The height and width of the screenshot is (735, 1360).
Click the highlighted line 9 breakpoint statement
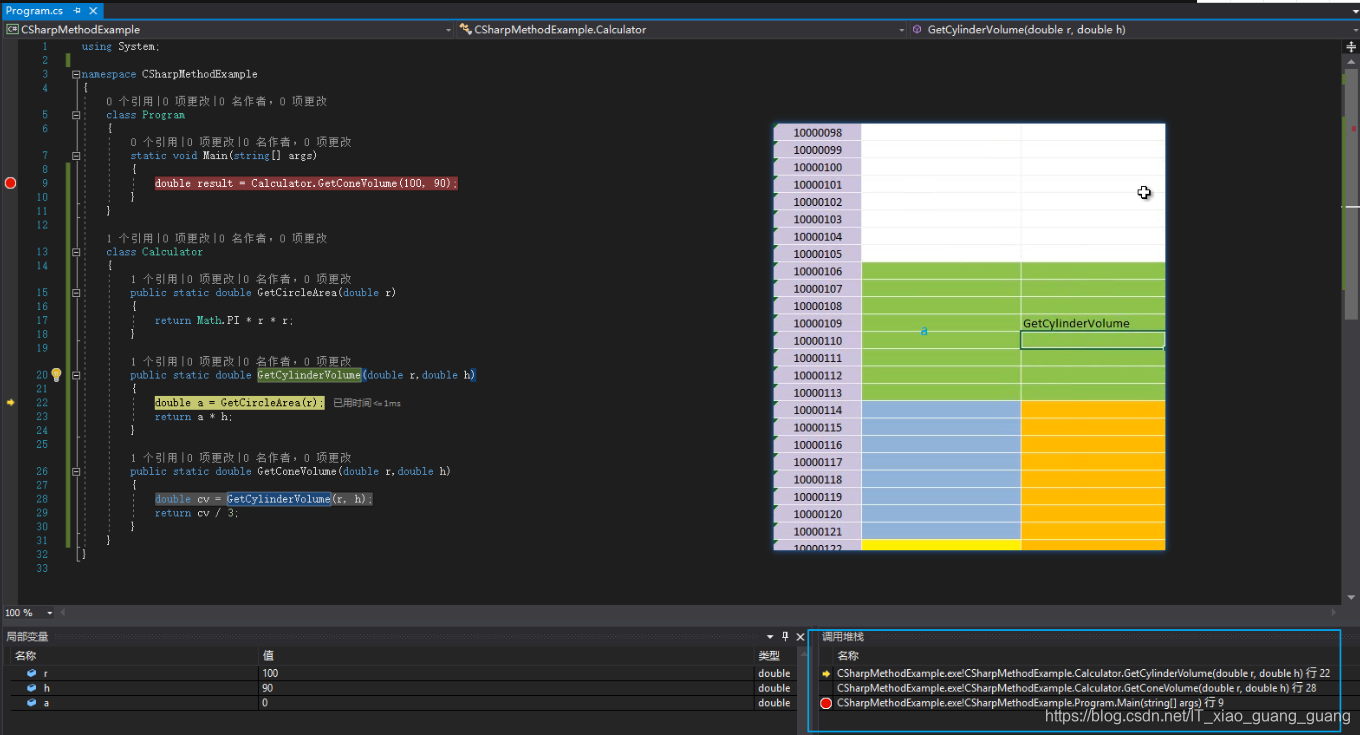306,183
